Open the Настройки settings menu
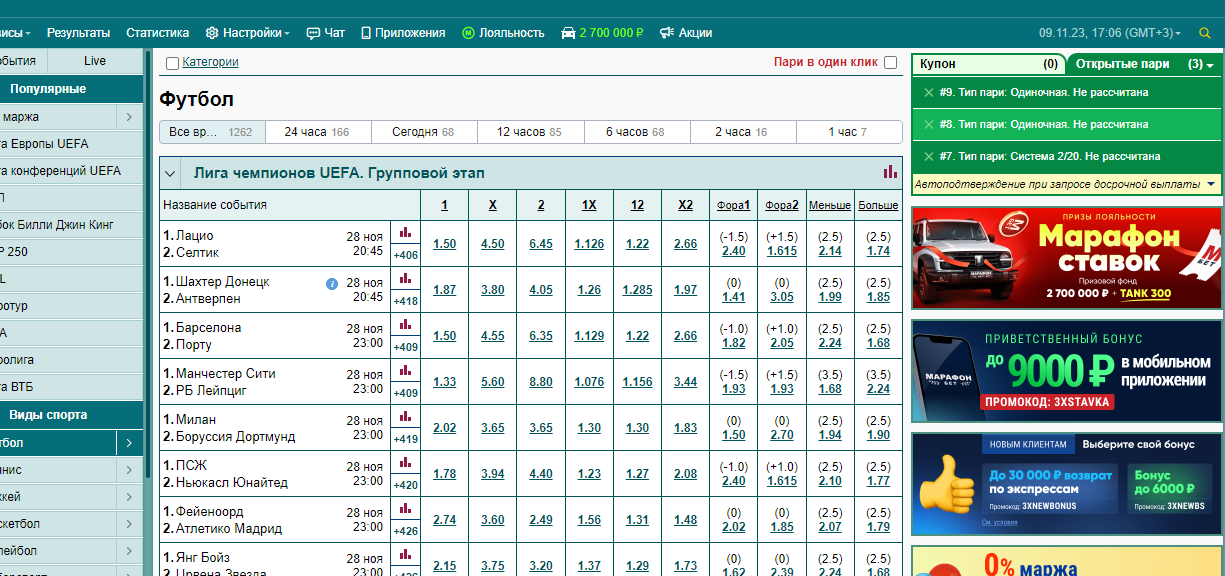This screenshot has height=576, width=1225. pyautogui.click(x=247, y=33)
